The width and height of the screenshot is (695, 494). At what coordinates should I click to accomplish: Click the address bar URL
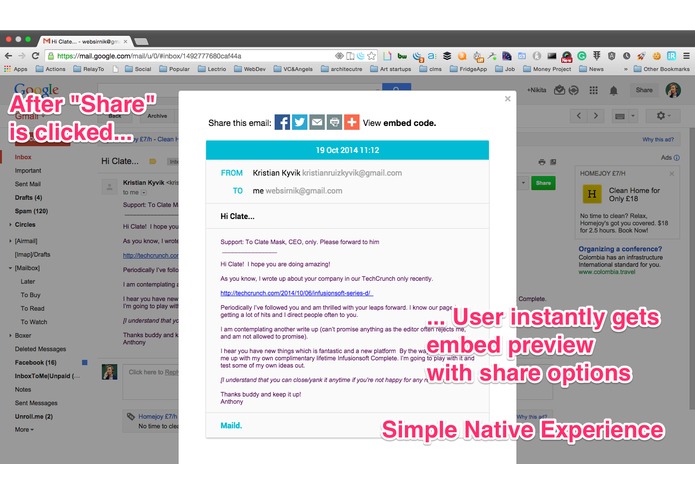click(x=149, y=56)
